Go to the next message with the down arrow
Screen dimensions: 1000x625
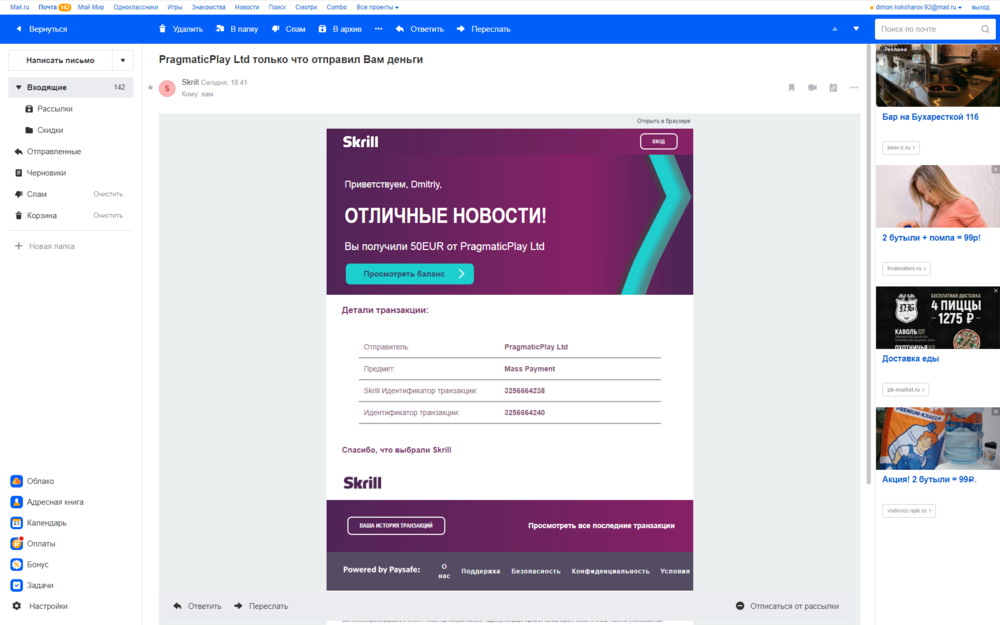[856, 29]
